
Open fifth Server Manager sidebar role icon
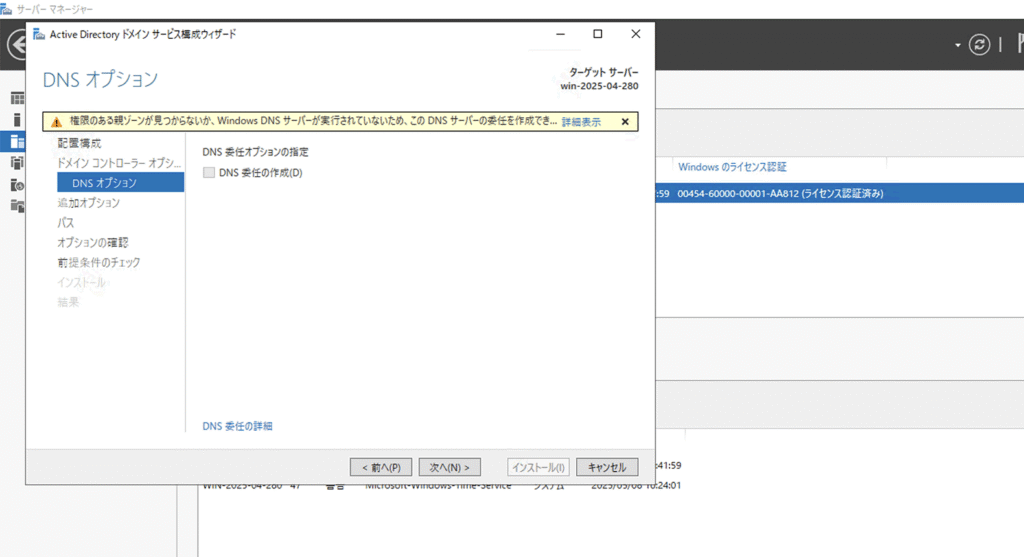click(x=18, y=185)
